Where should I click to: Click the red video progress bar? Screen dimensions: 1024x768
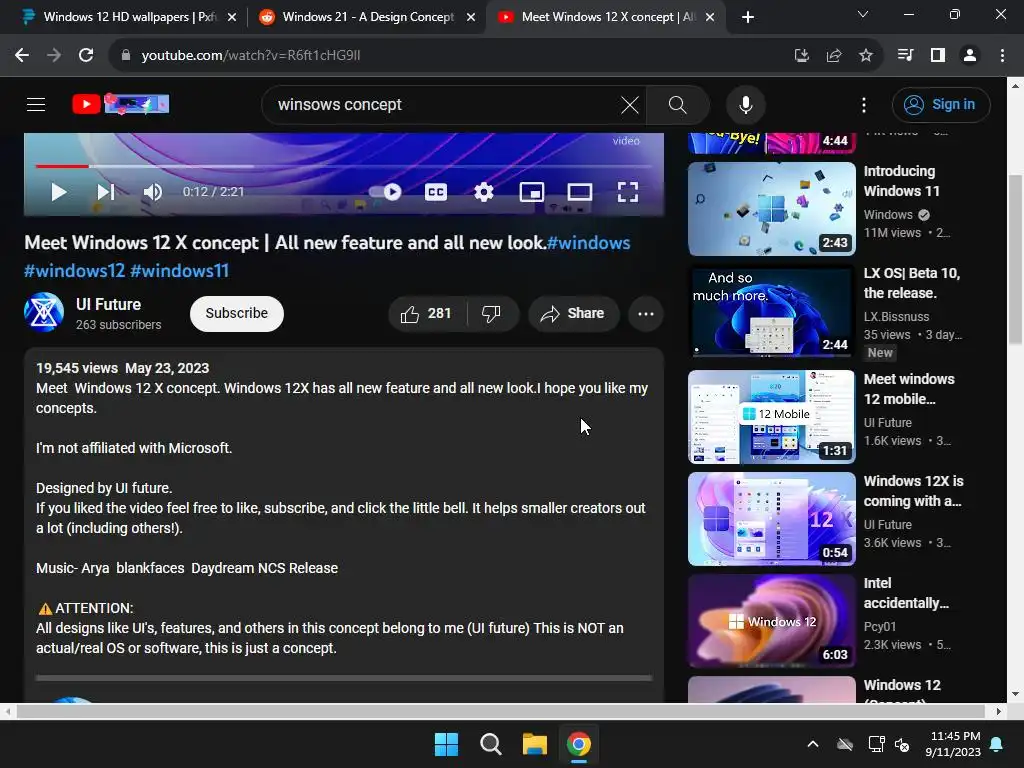(62, 166)
